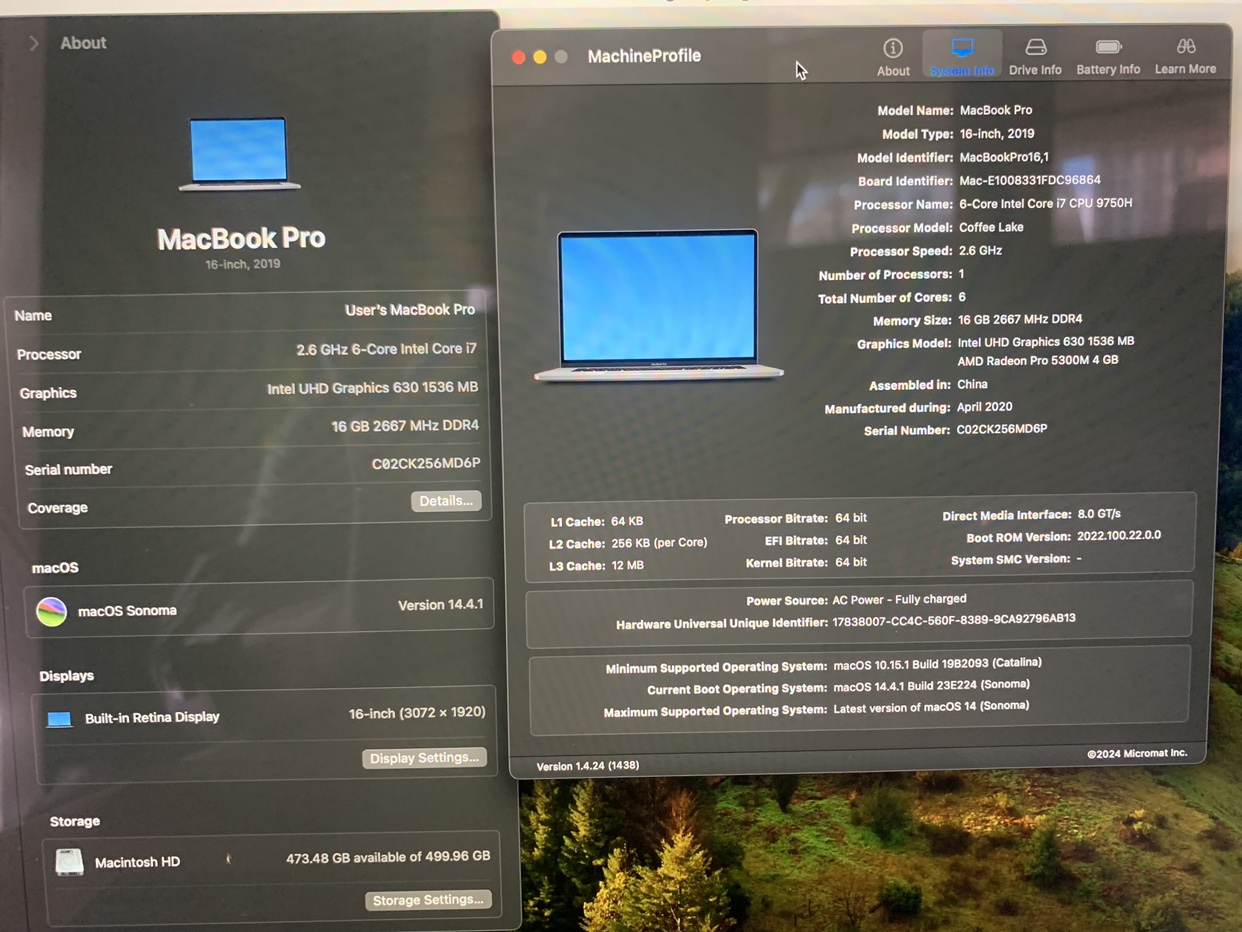Image resolution: width=1242 pixels, height=932 pixels.
Task: Click the Coffee Lake processor model value
Action: point(991,227)
